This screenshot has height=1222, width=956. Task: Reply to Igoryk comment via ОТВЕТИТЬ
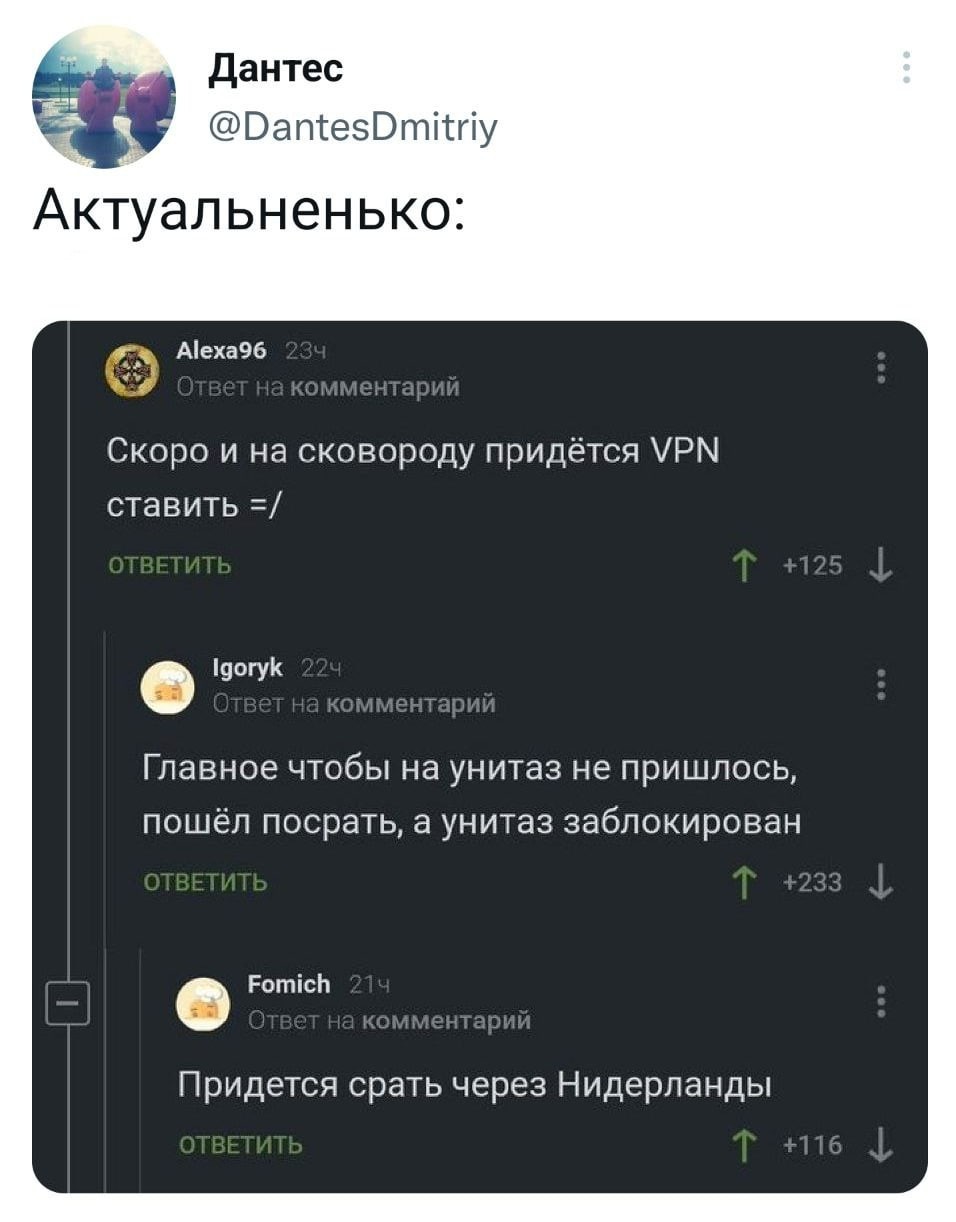206,882
